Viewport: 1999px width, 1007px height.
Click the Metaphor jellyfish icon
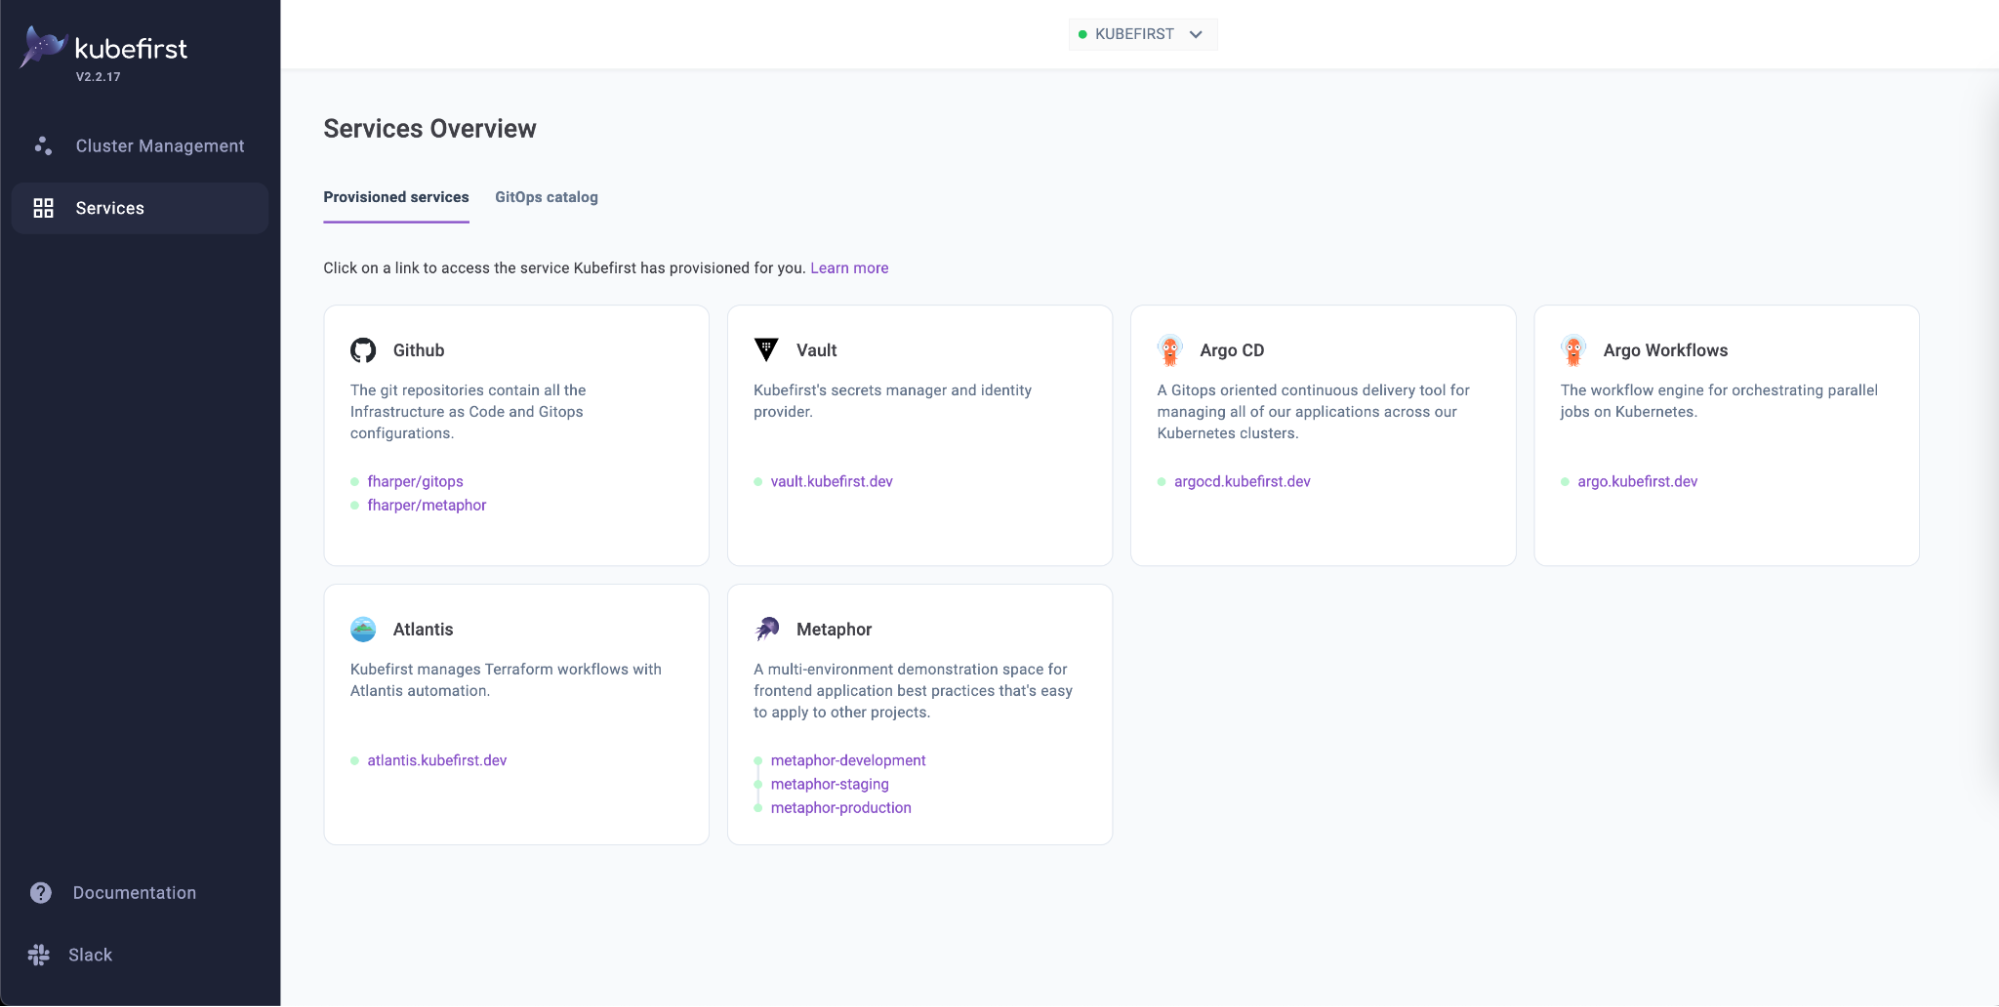click(767, 629)
